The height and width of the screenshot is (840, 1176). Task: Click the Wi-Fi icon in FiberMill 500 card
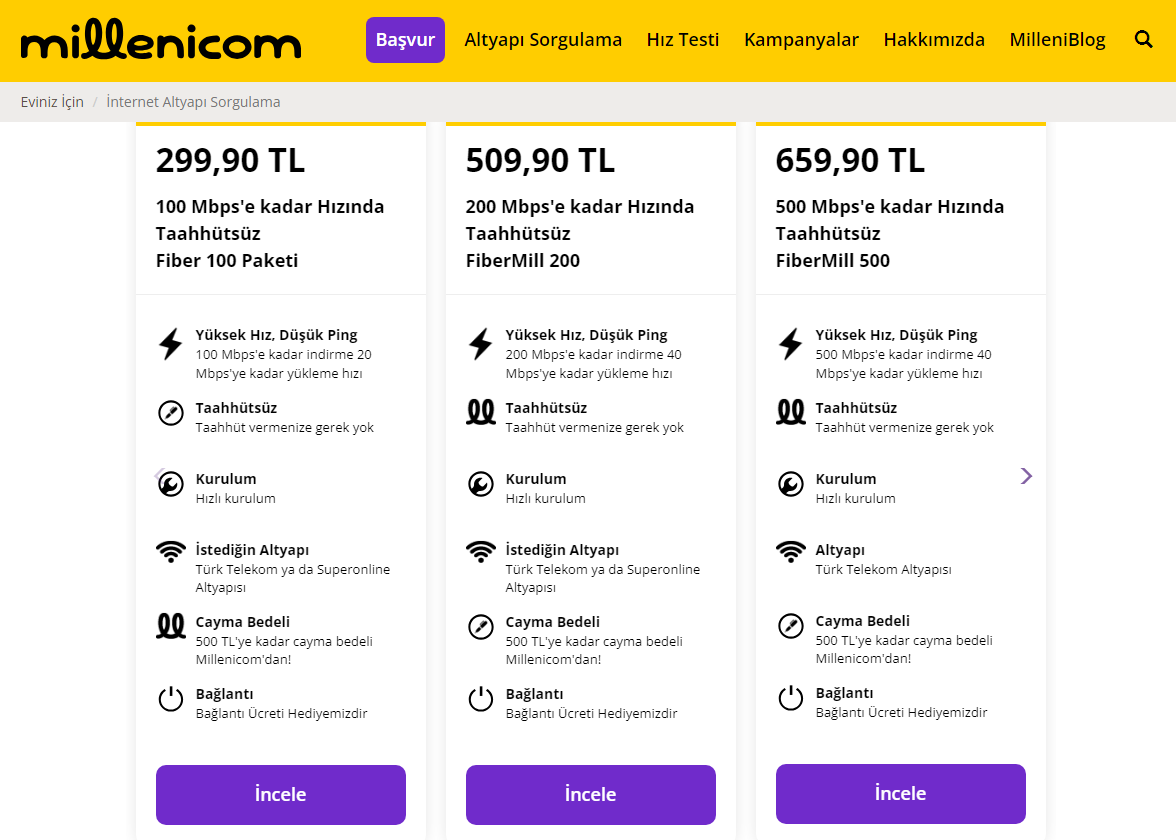(x=791, y=550)
